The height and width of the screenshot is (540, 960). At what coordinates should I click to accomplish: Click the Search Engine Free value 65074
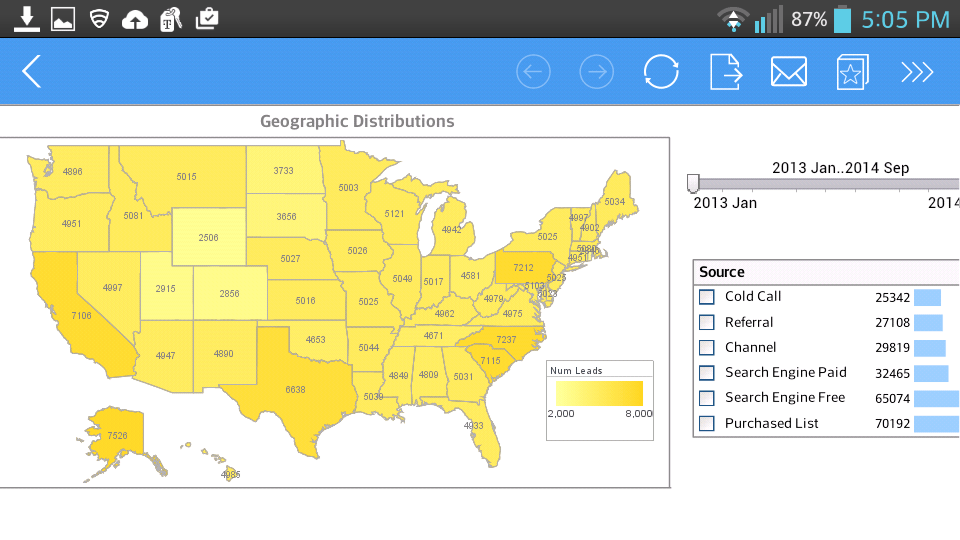tap(893, 399)
